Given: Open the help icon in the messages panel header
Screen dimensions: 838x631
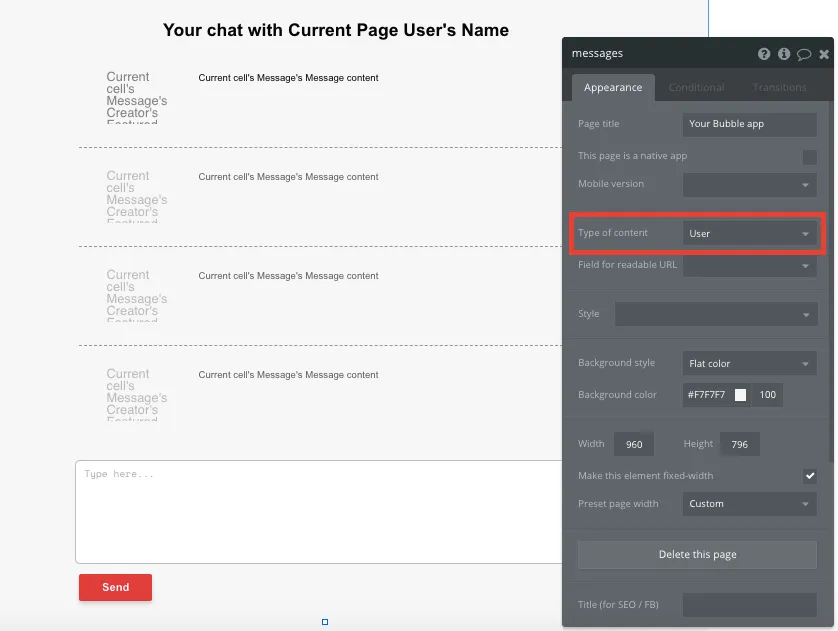Looking at the screenshot, I should click(x=764, y=53).
